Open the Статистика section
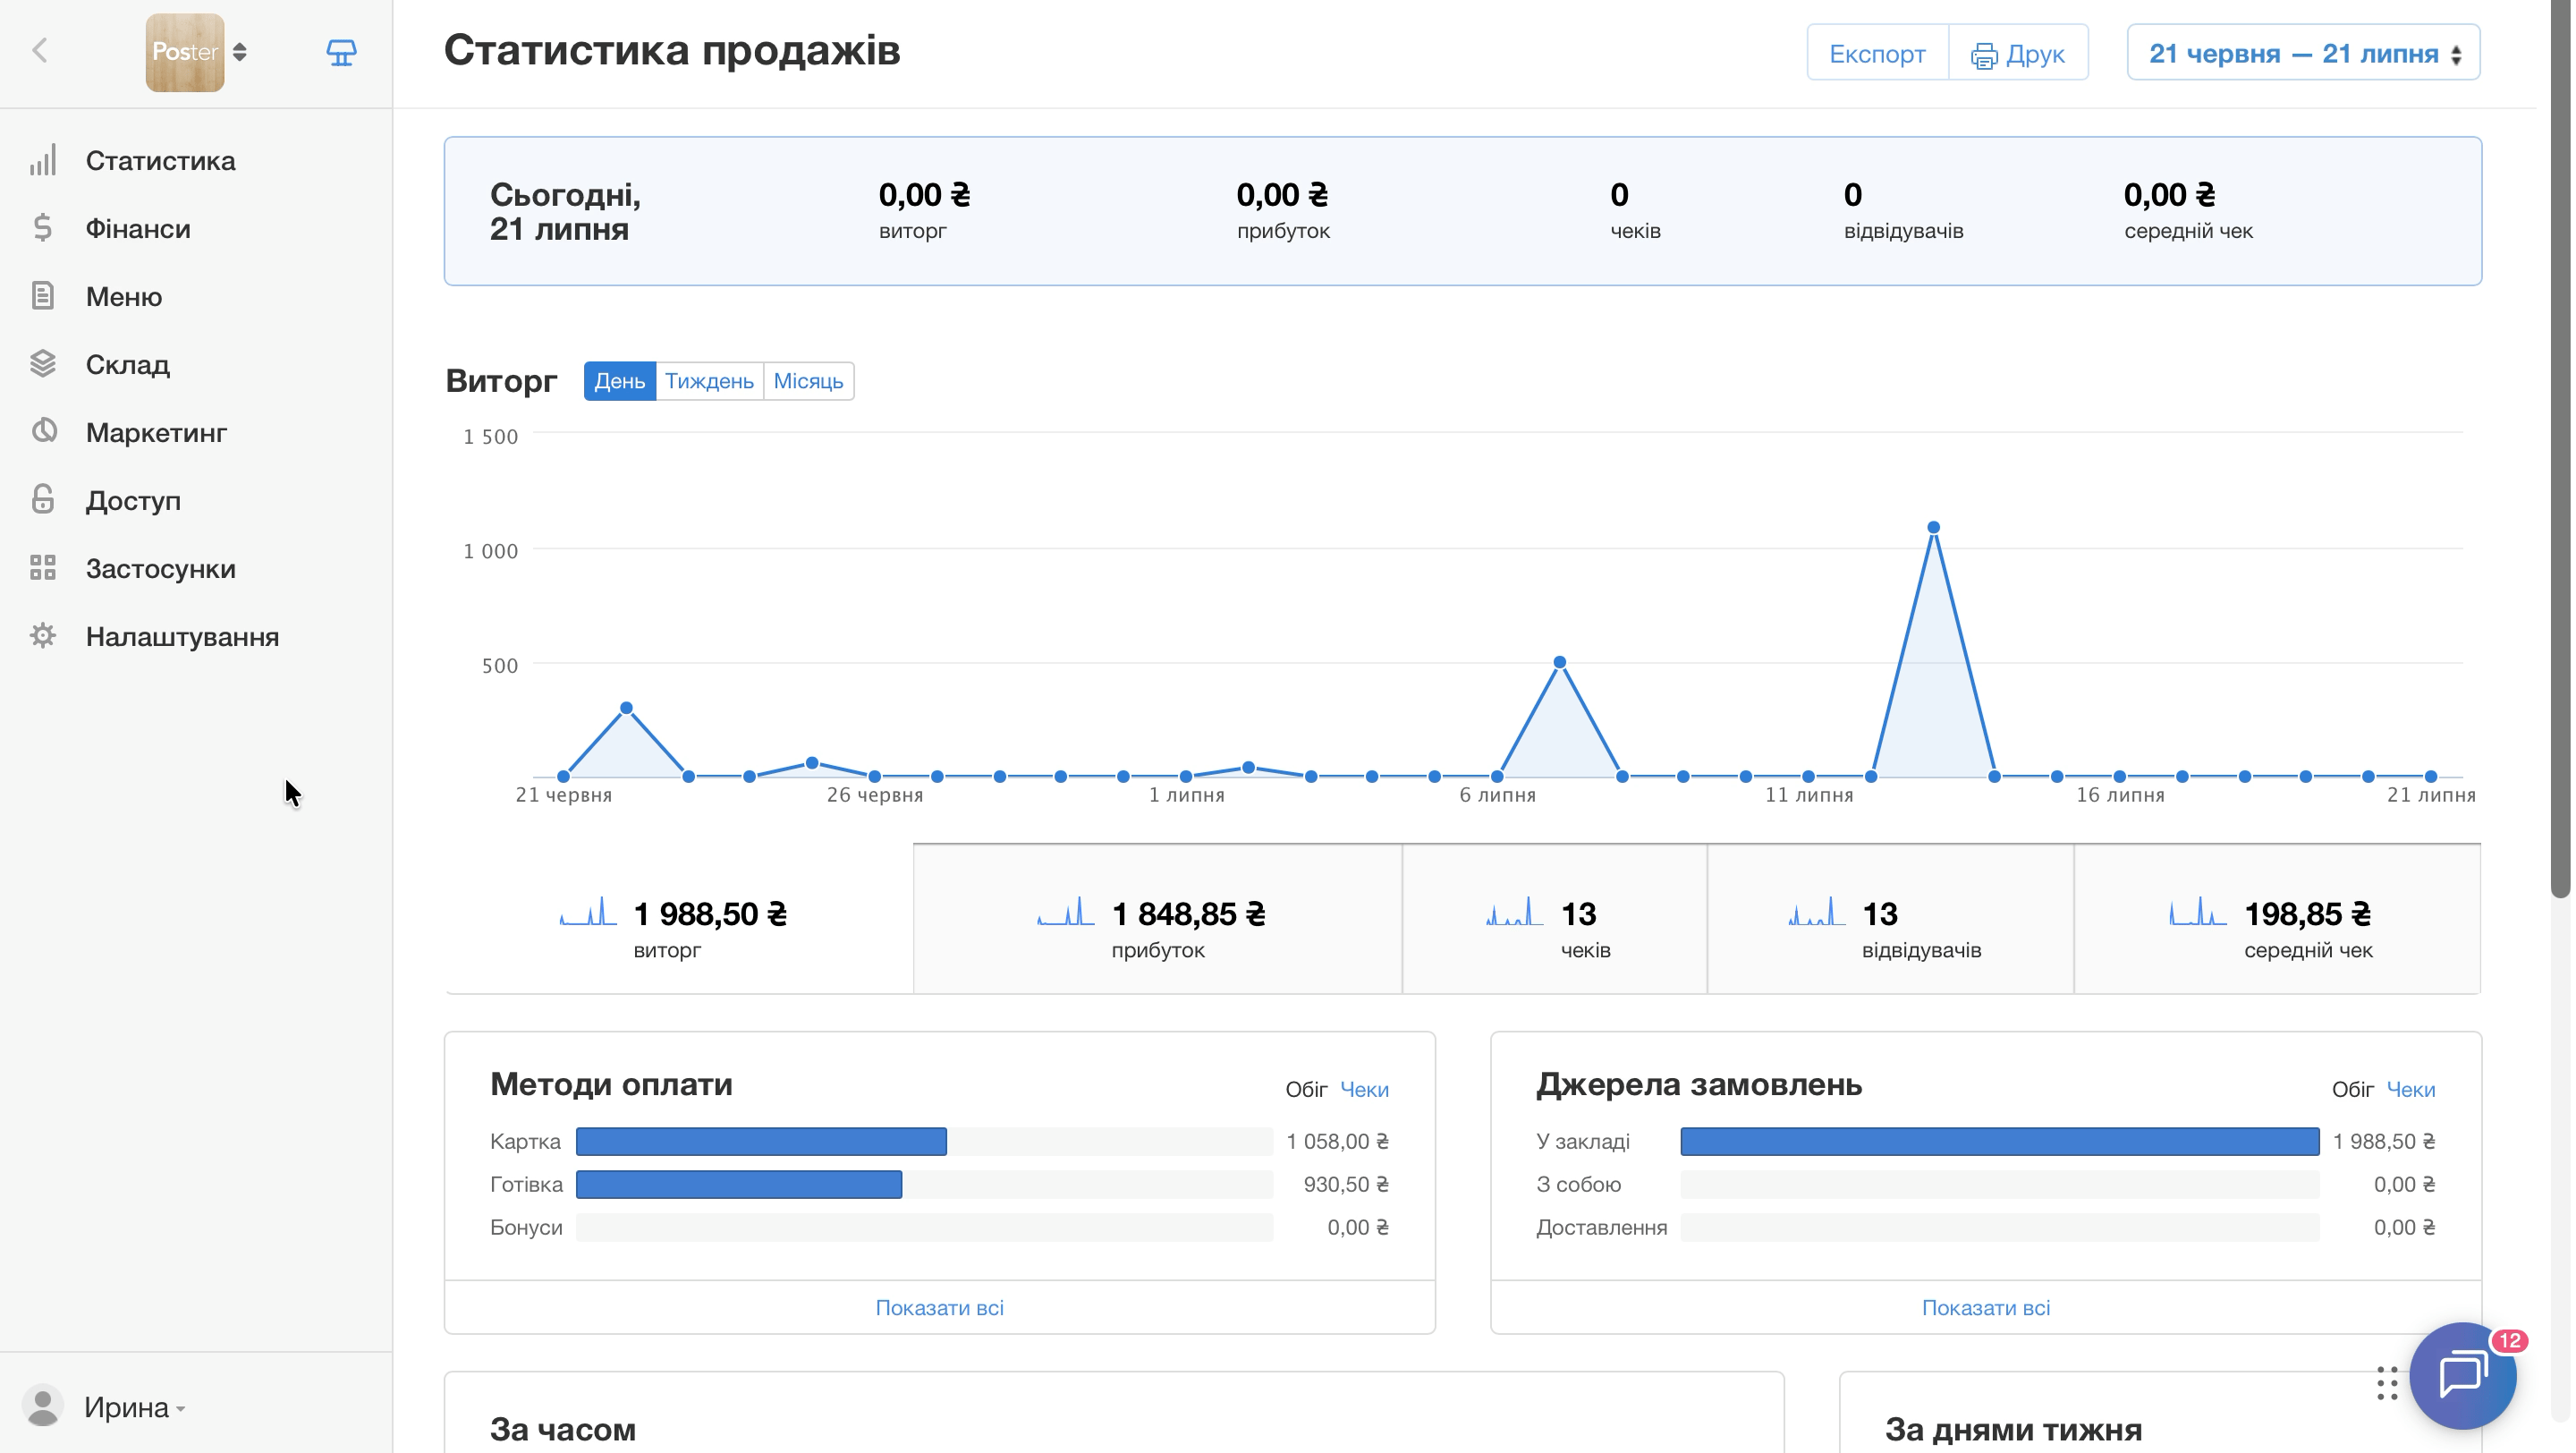Image resolution: width=2576 pixels, height=1453 pixels. 160,160
